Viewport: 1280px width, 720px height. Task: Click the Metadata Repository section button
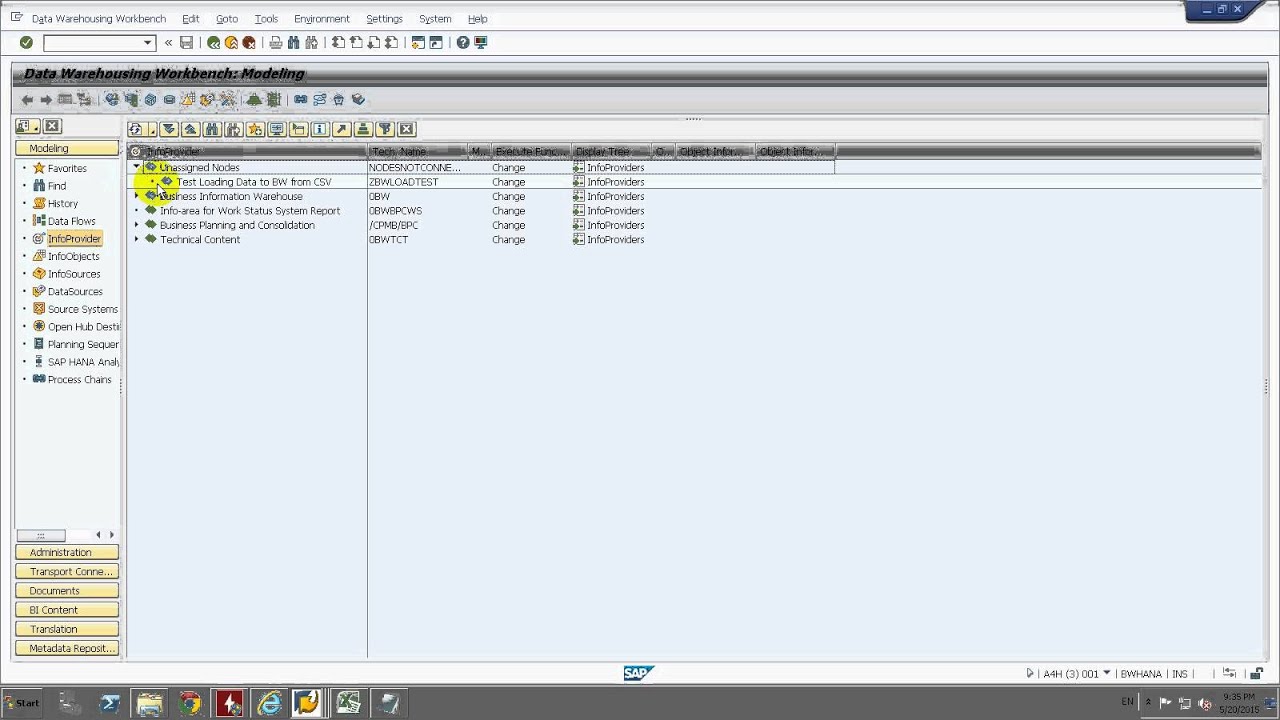67,649
